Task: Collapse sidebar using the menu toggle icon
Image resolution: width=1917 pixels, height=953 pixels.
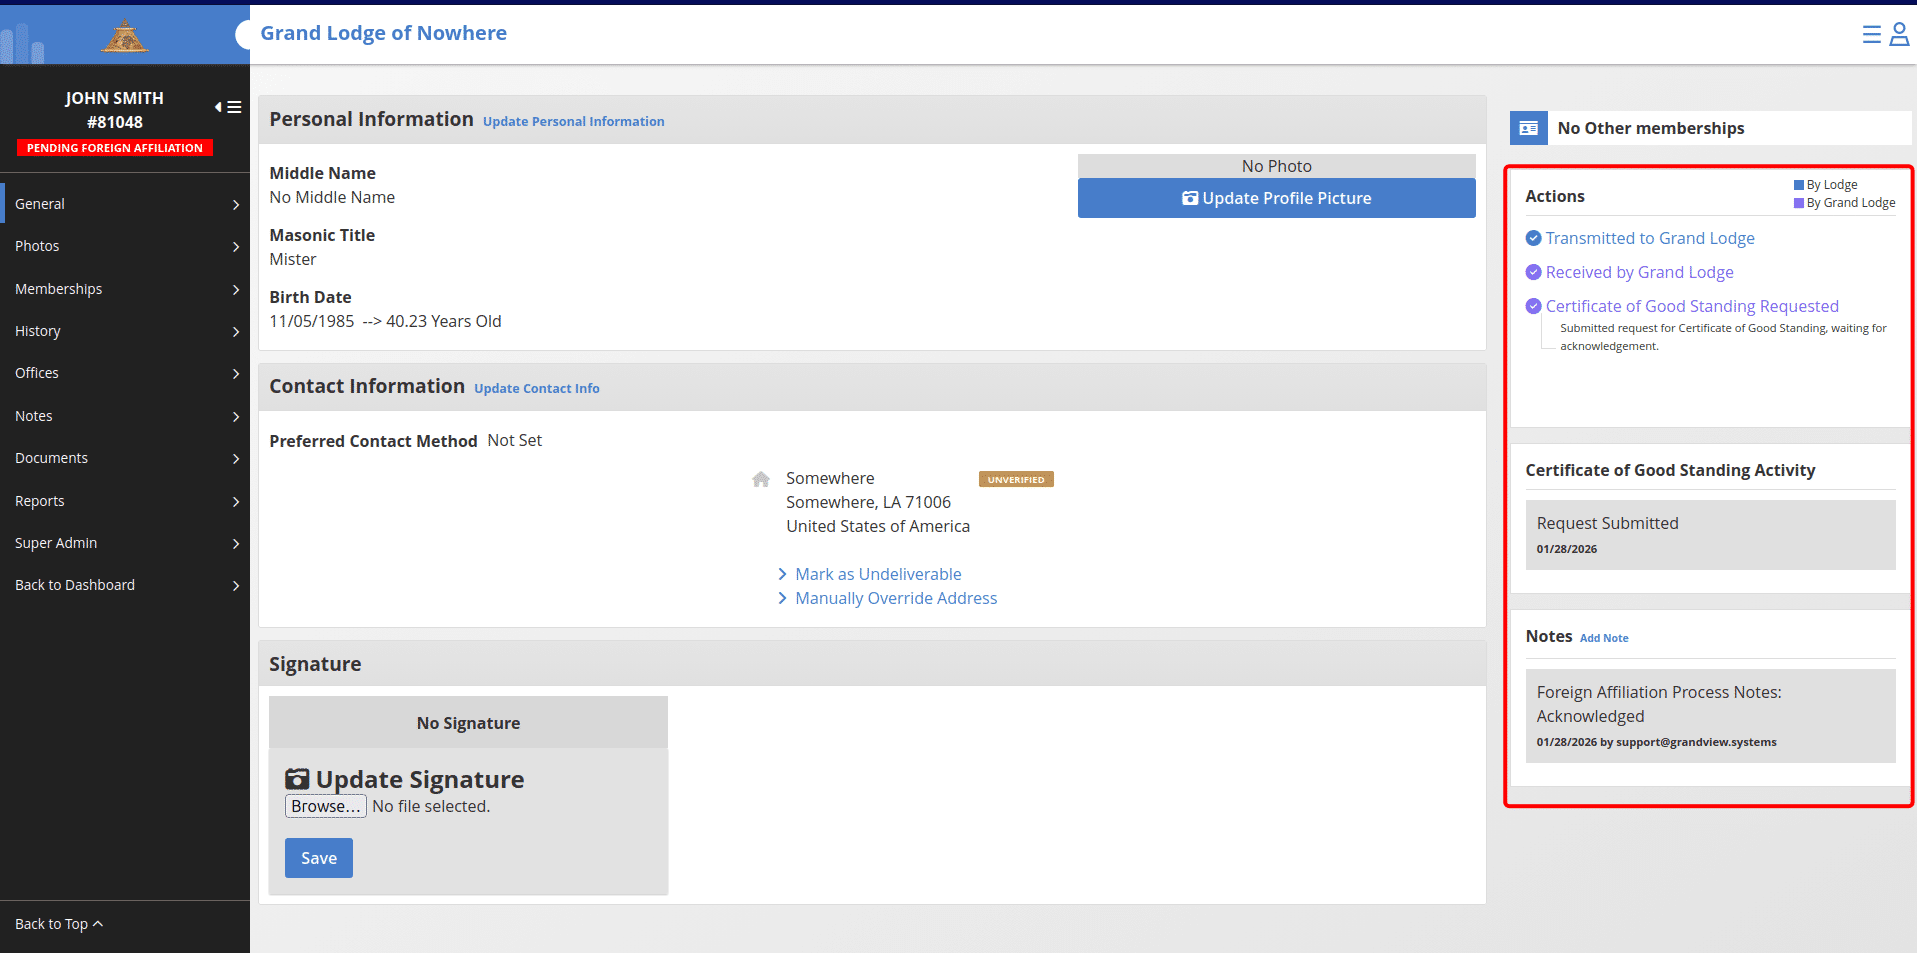Action: pyautogui.click(x=228, y=107)
